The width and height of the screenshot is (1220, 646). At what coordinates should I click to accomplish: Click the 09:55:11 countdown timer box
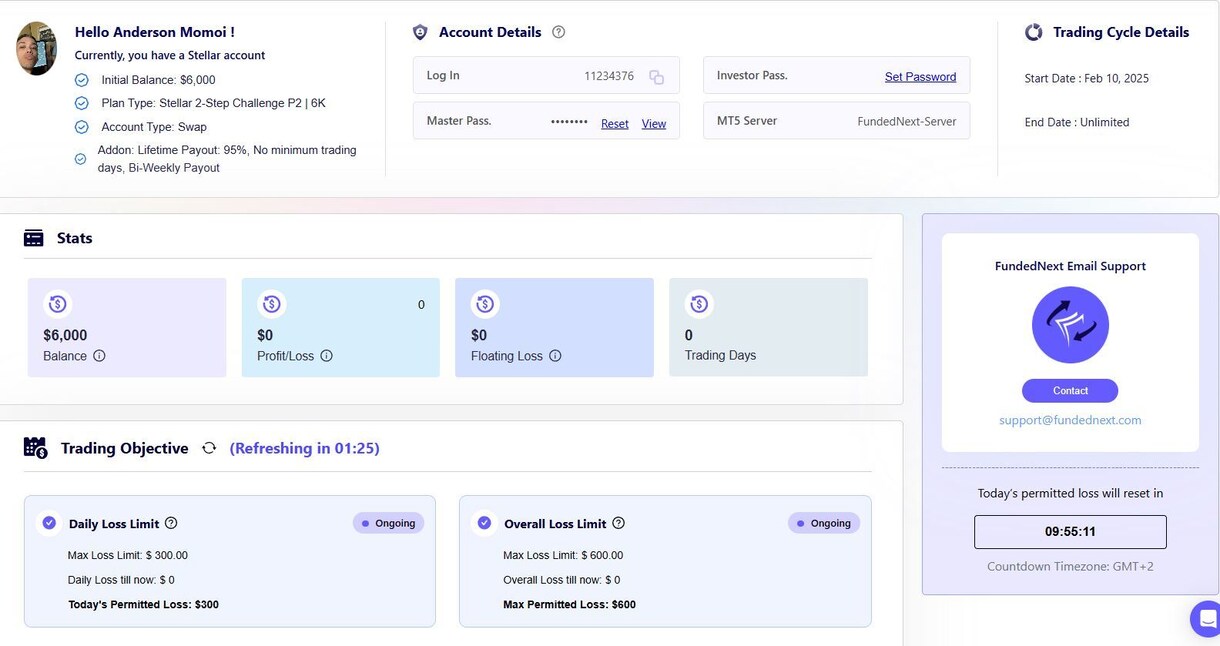1070,532
